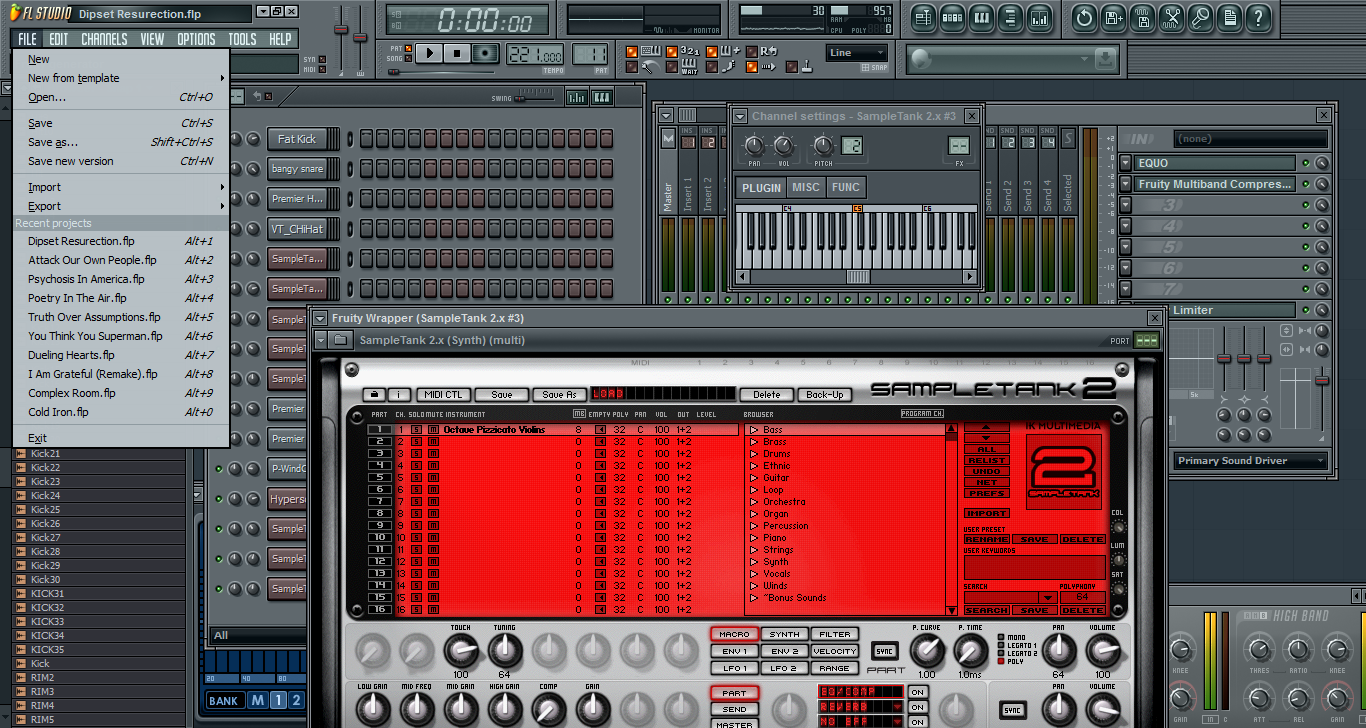
Task: Click the Back-Up button in SampleTank
Action: [x=824, y=395]
